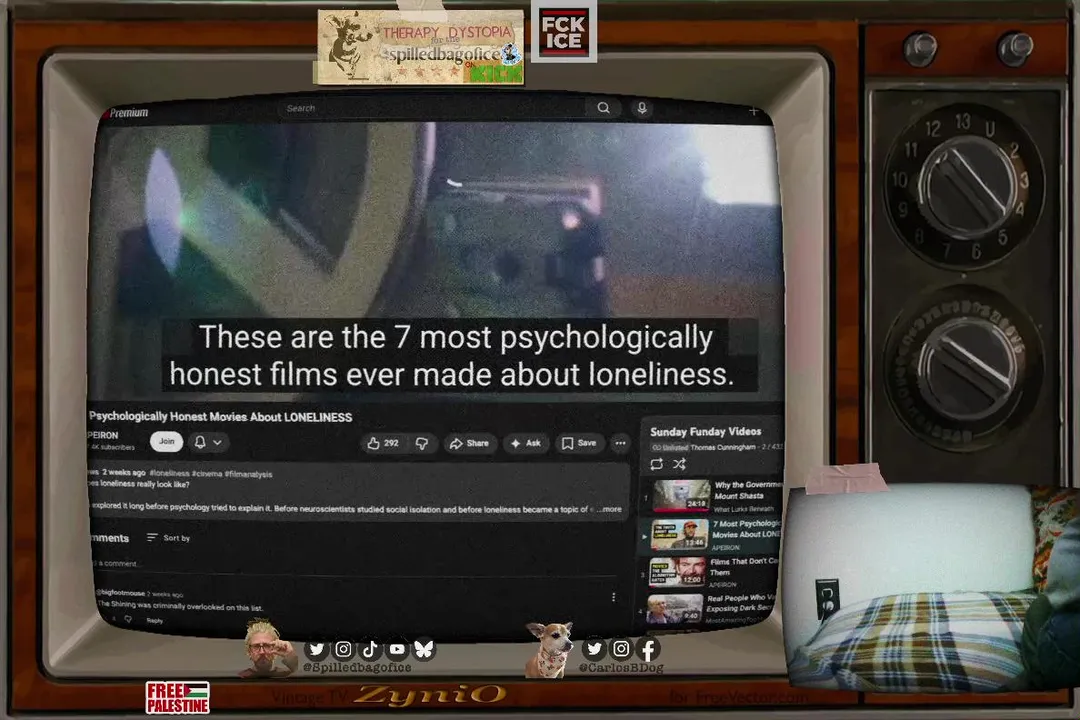
Task: Like the video with 292 likes
Action: (x=383, y=443)
